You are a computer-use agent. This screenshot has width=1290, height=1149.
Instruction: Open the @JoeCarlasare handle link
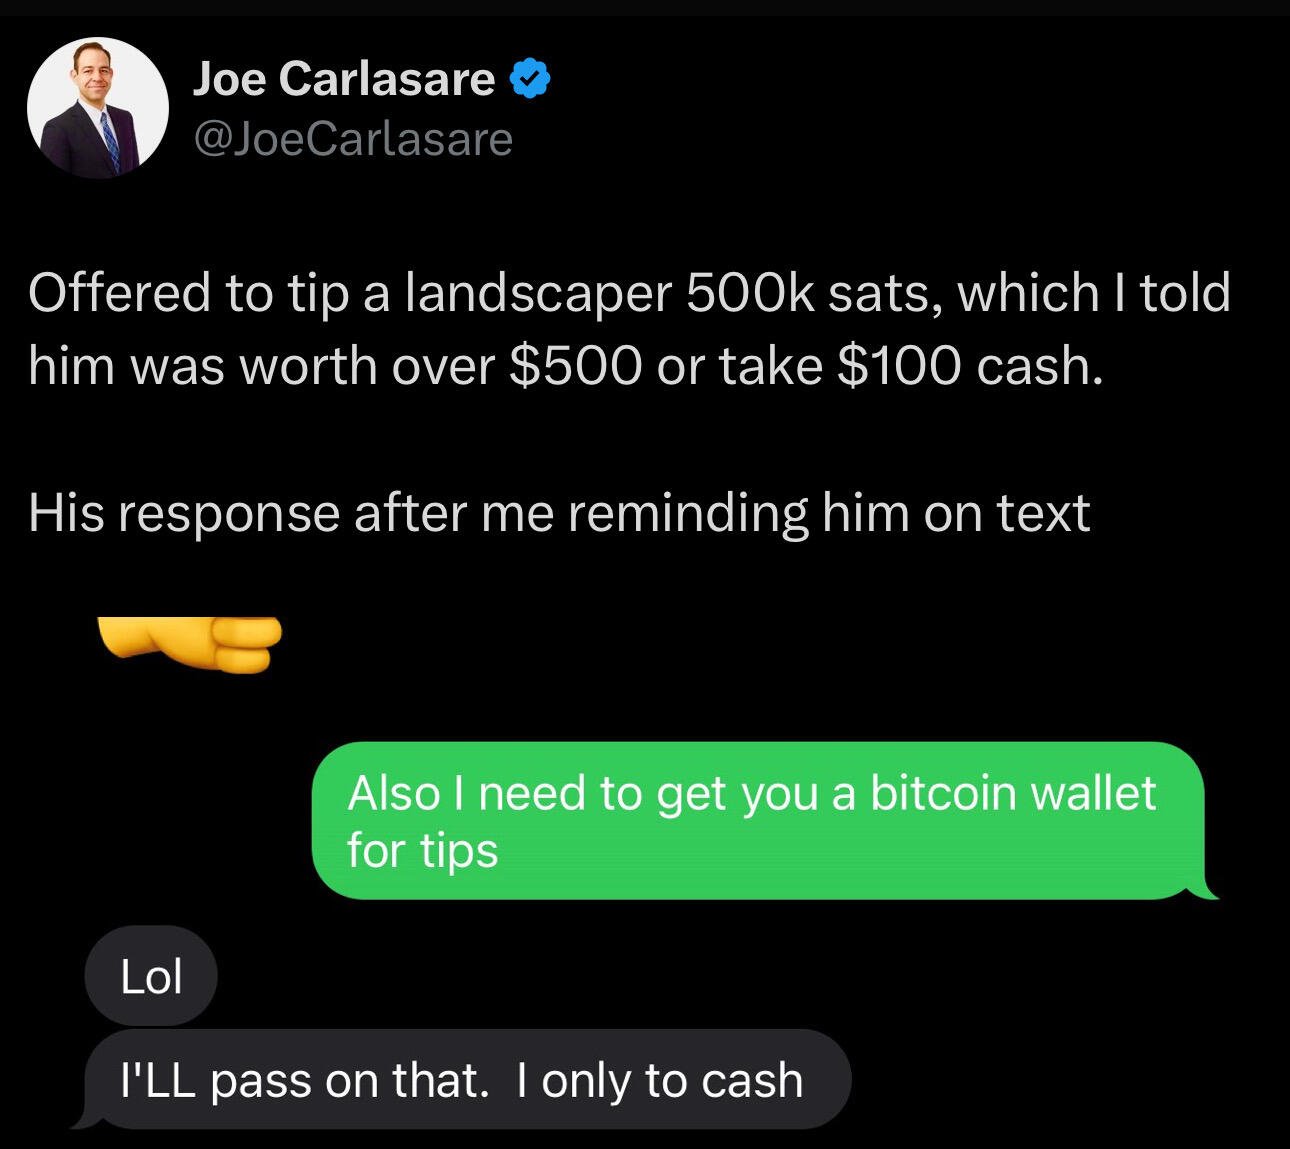[352, 139]
